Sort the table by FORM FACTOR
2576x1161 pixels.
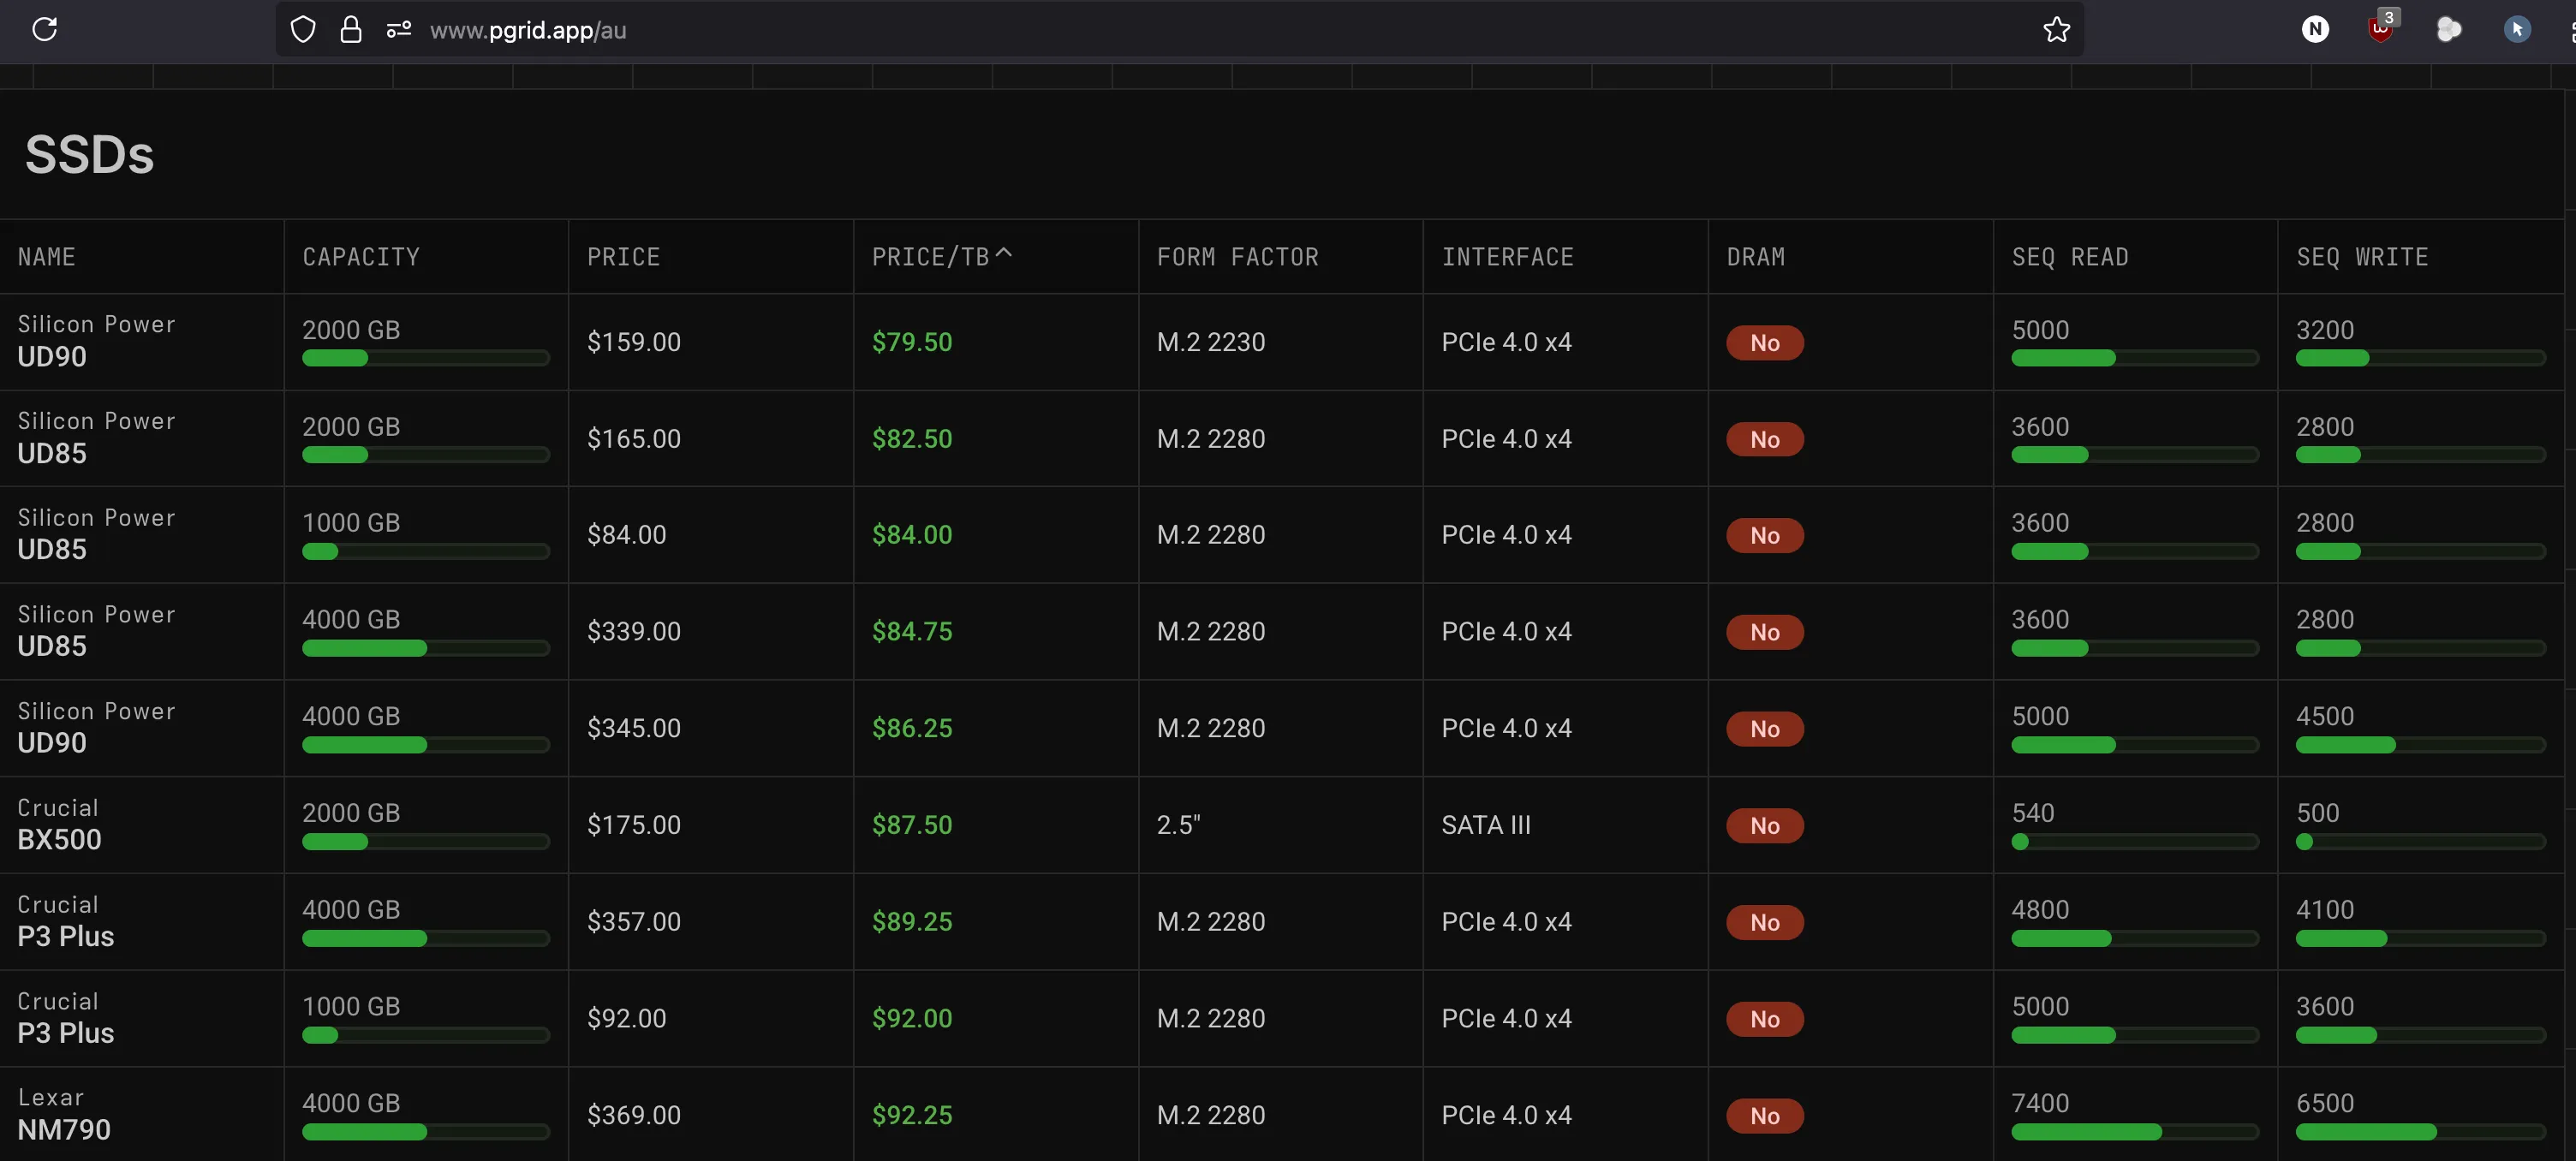pyautogui.click(x=1238, y=257)
